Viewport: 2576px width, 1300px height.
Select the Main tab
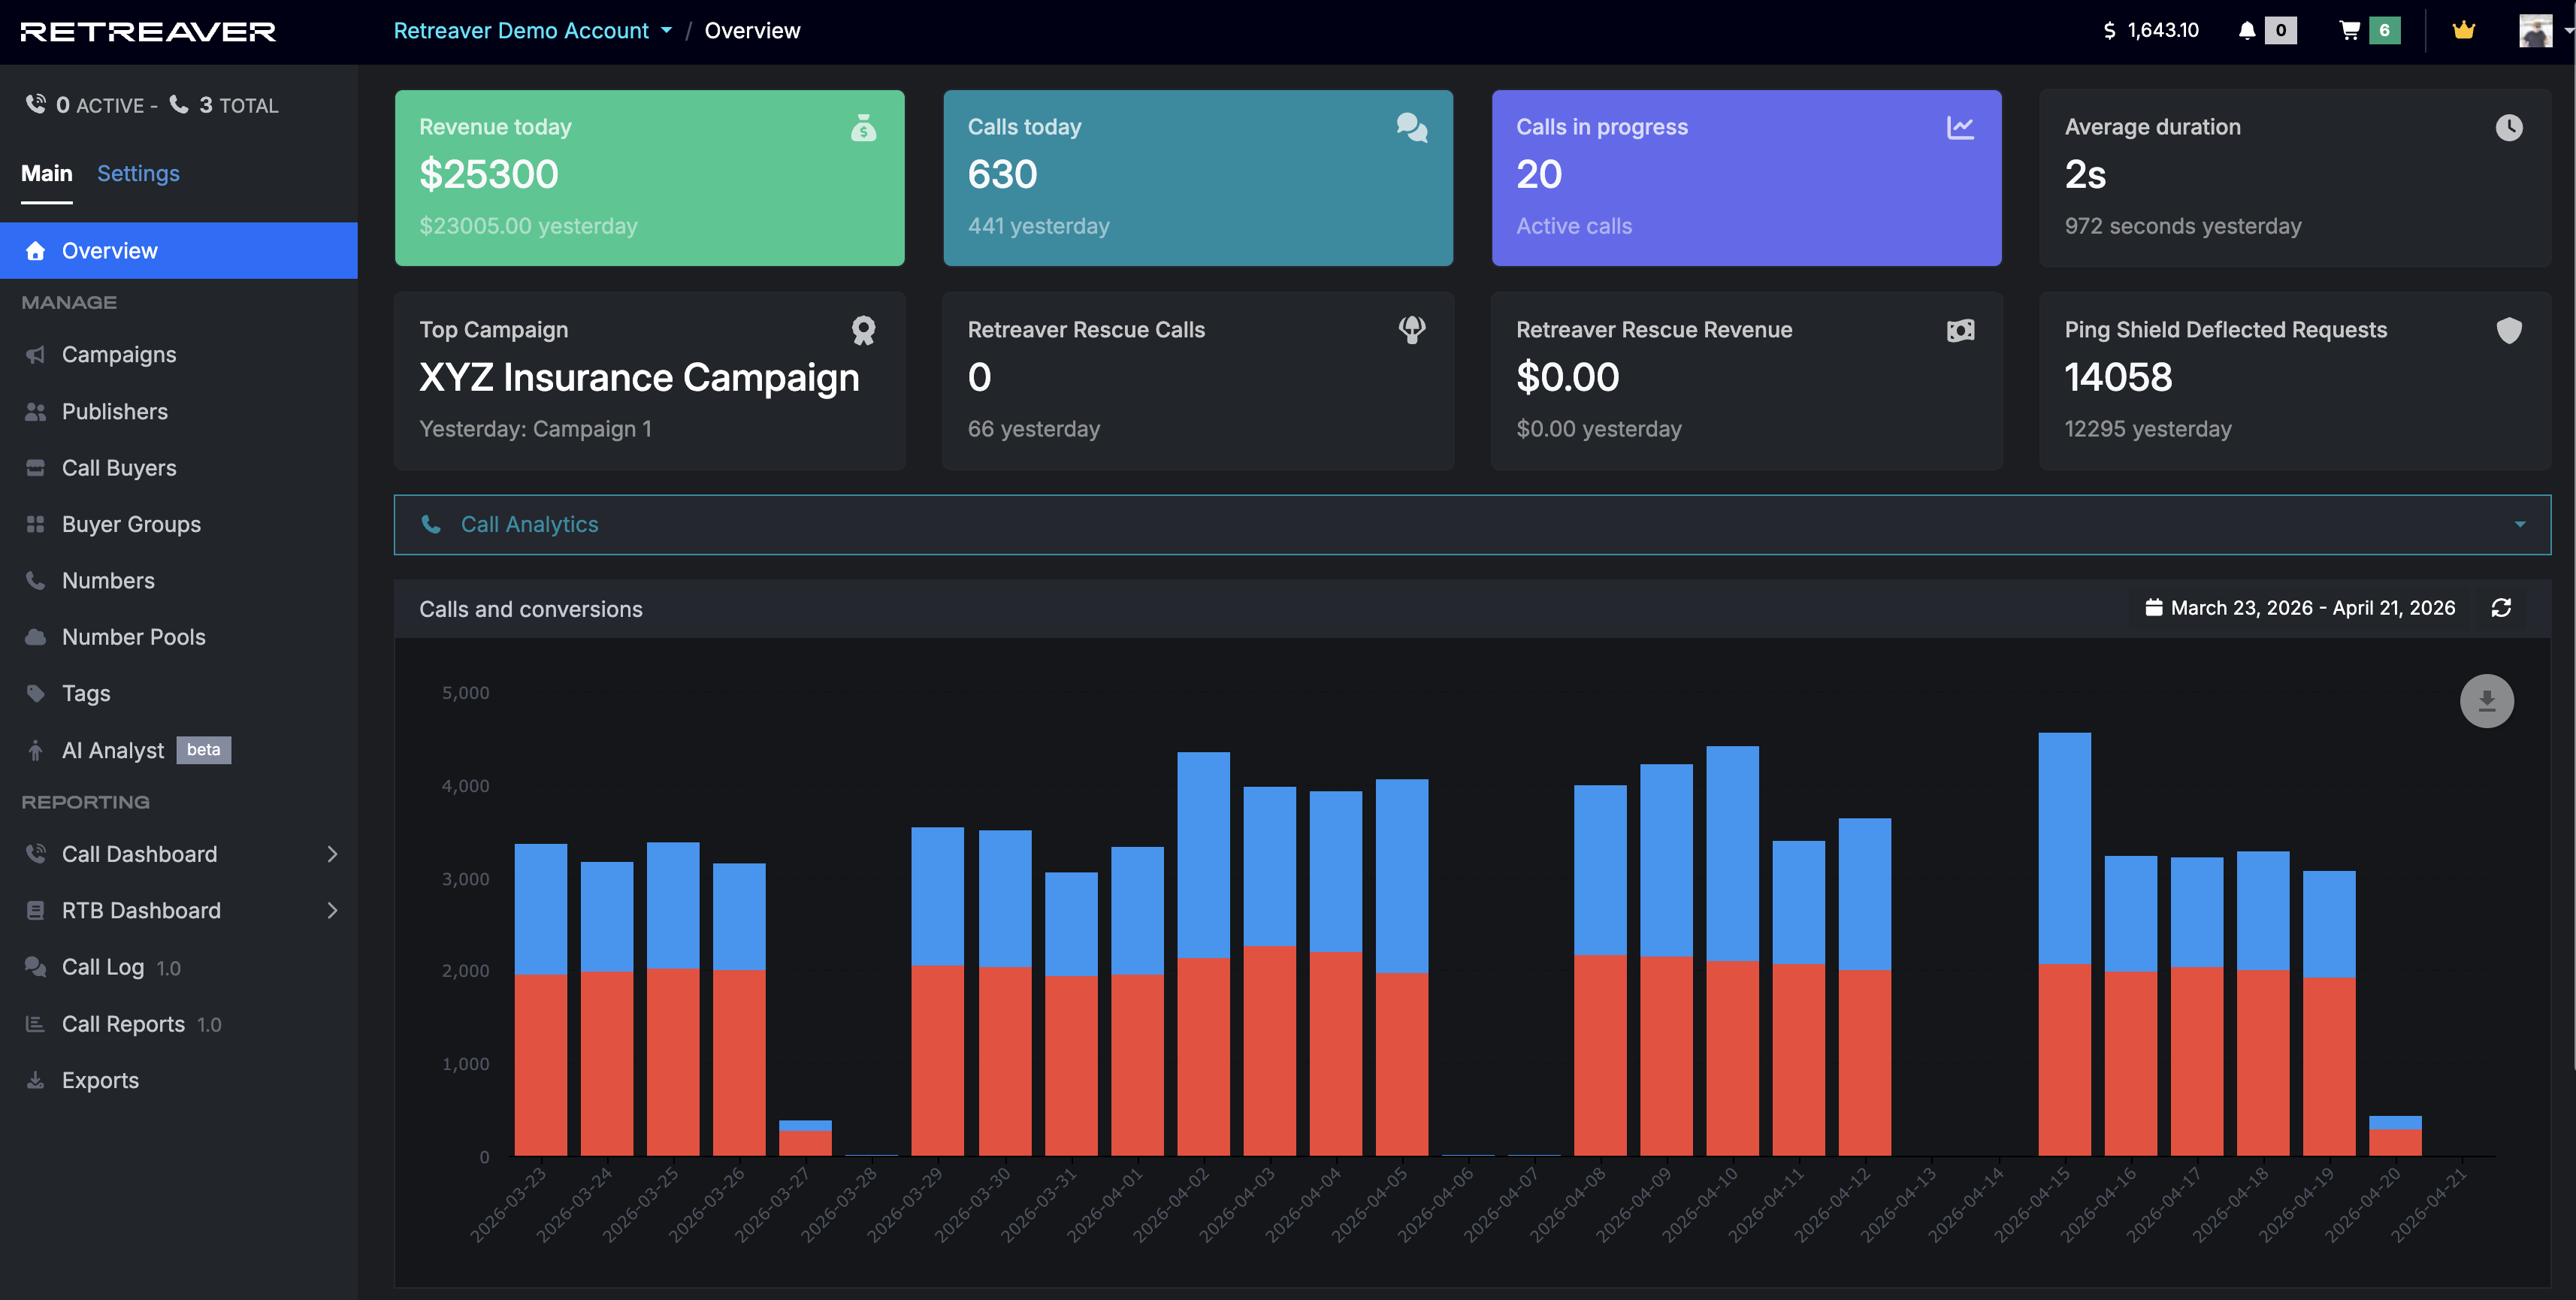(x=46, y=173)
